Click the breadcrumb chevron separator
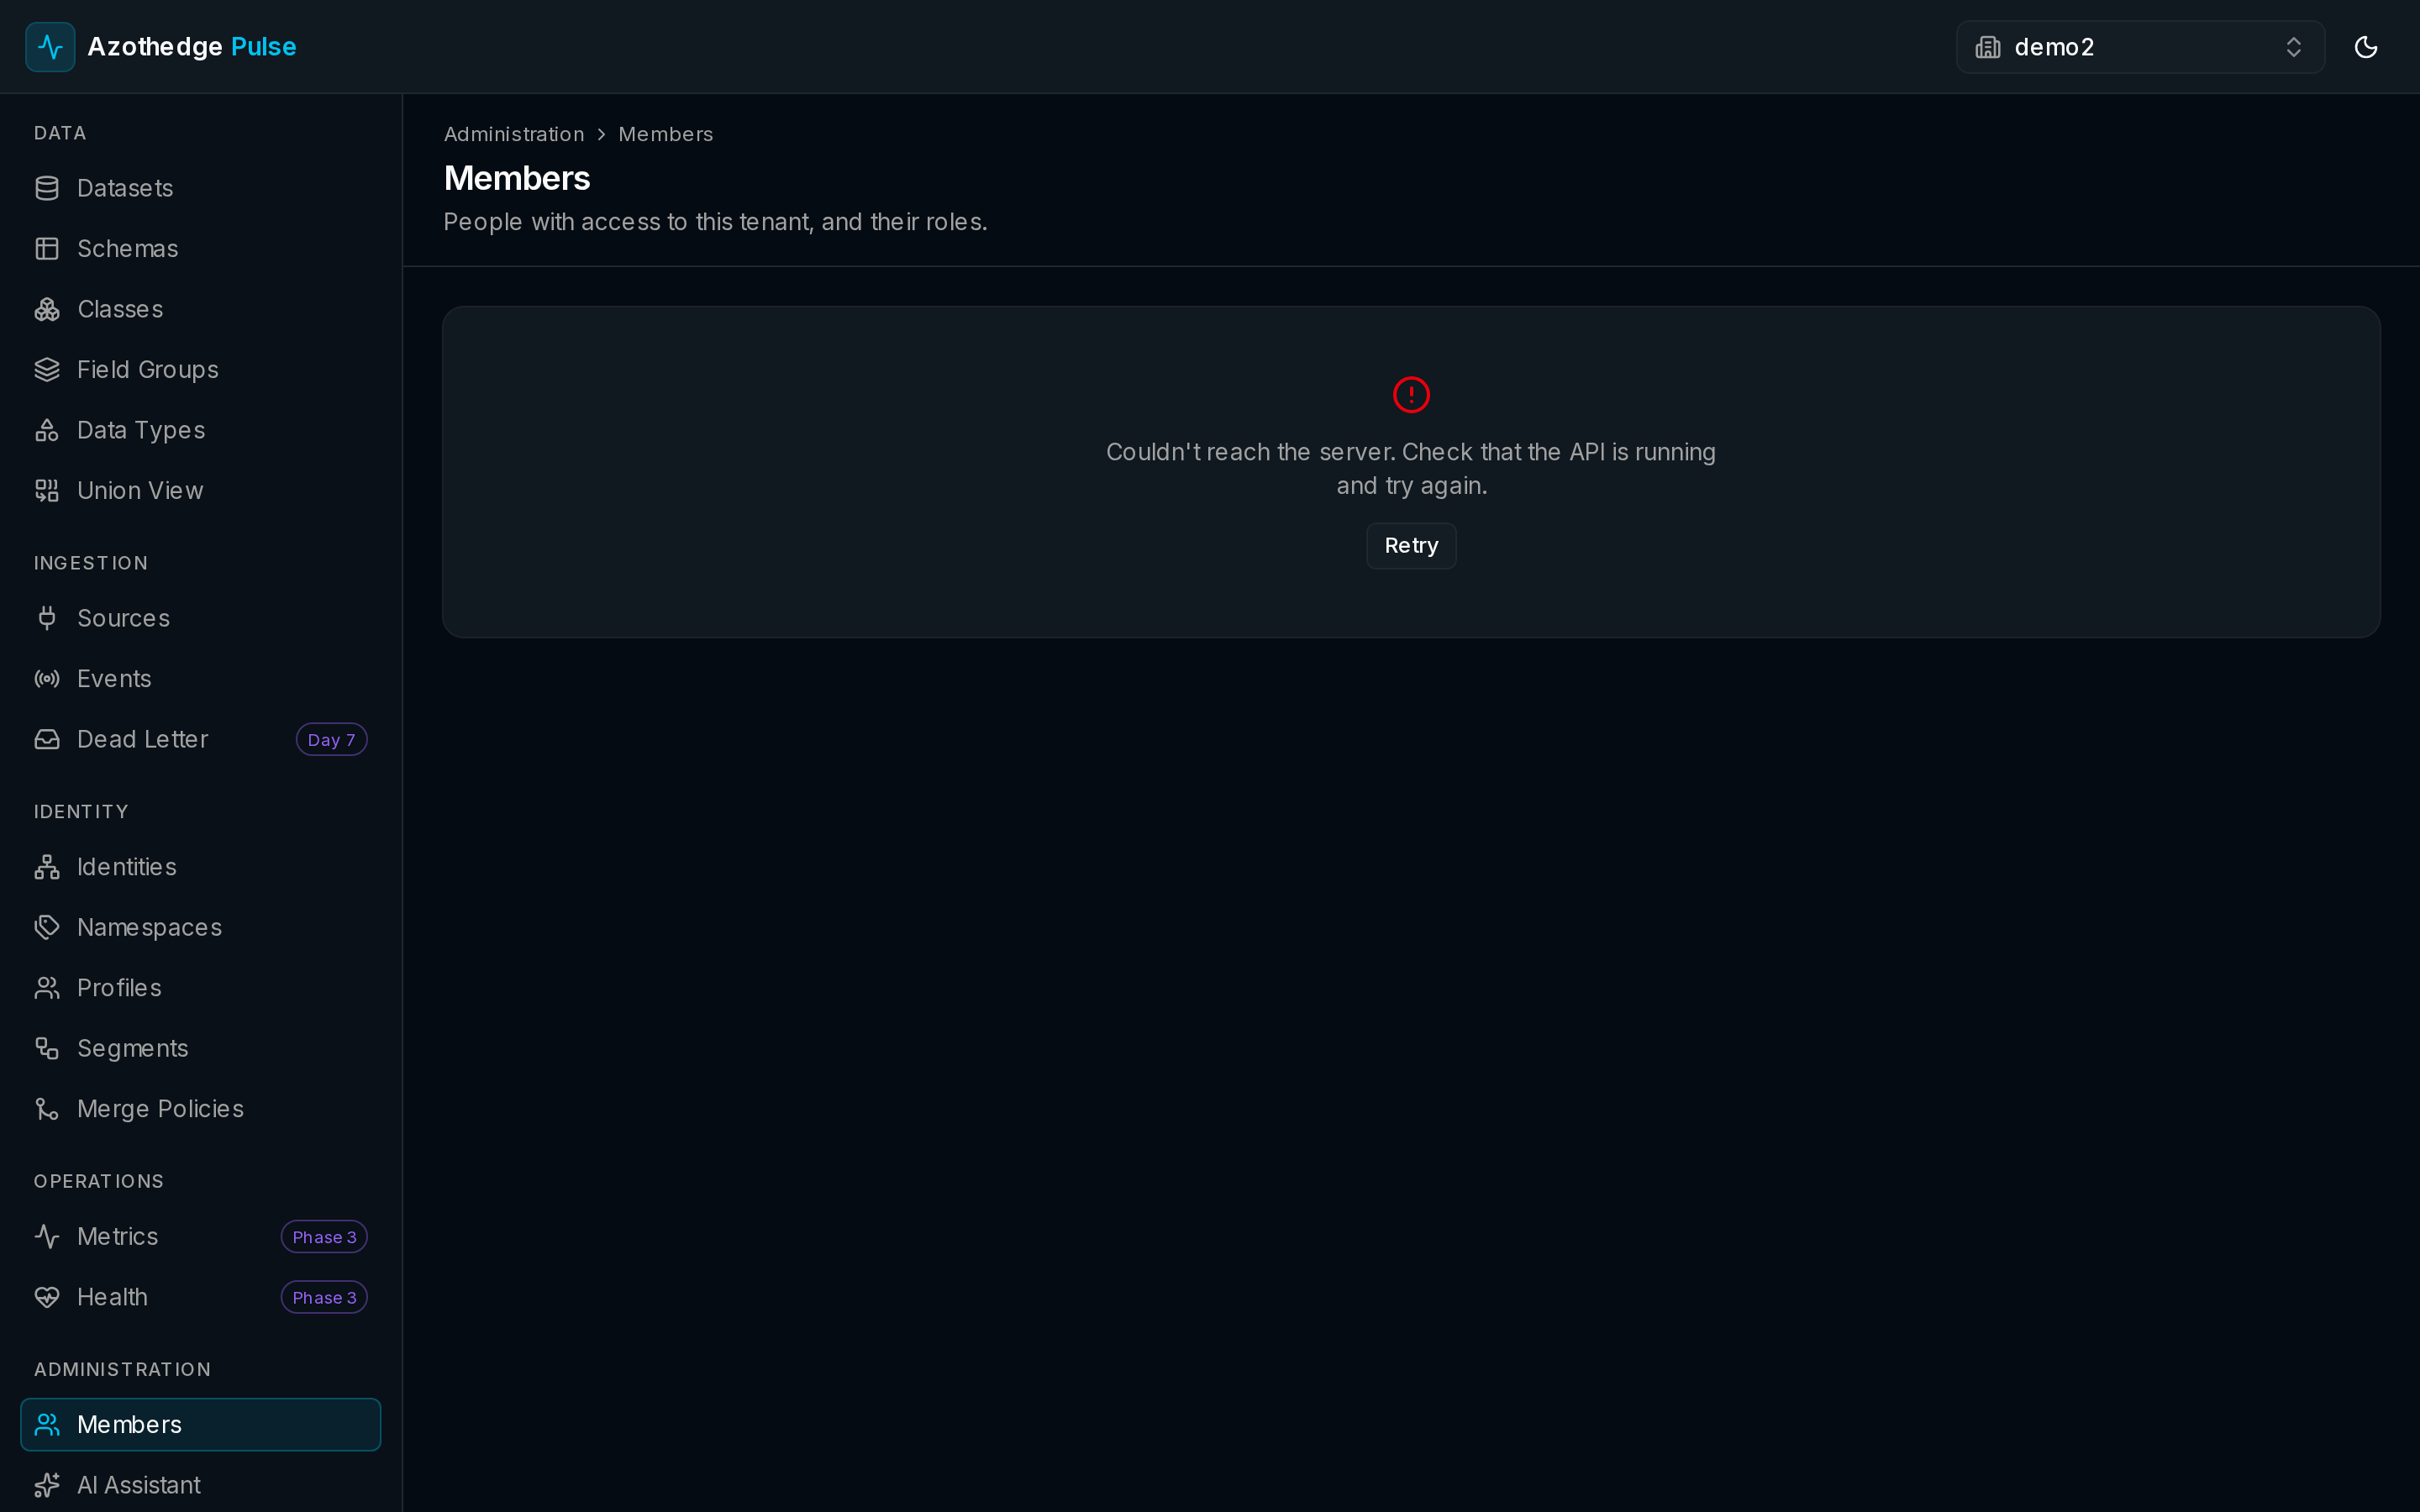This screenshot has height=1512, width=2420. [x=601, y=134]
